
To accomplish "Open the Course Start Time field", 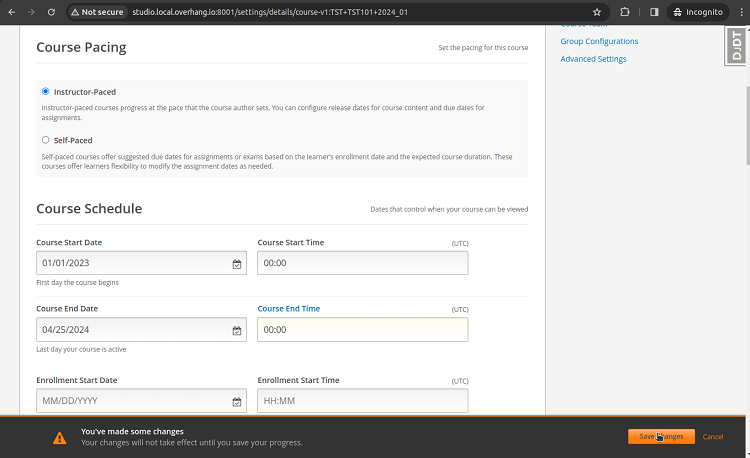I will [x=362, y=263].
